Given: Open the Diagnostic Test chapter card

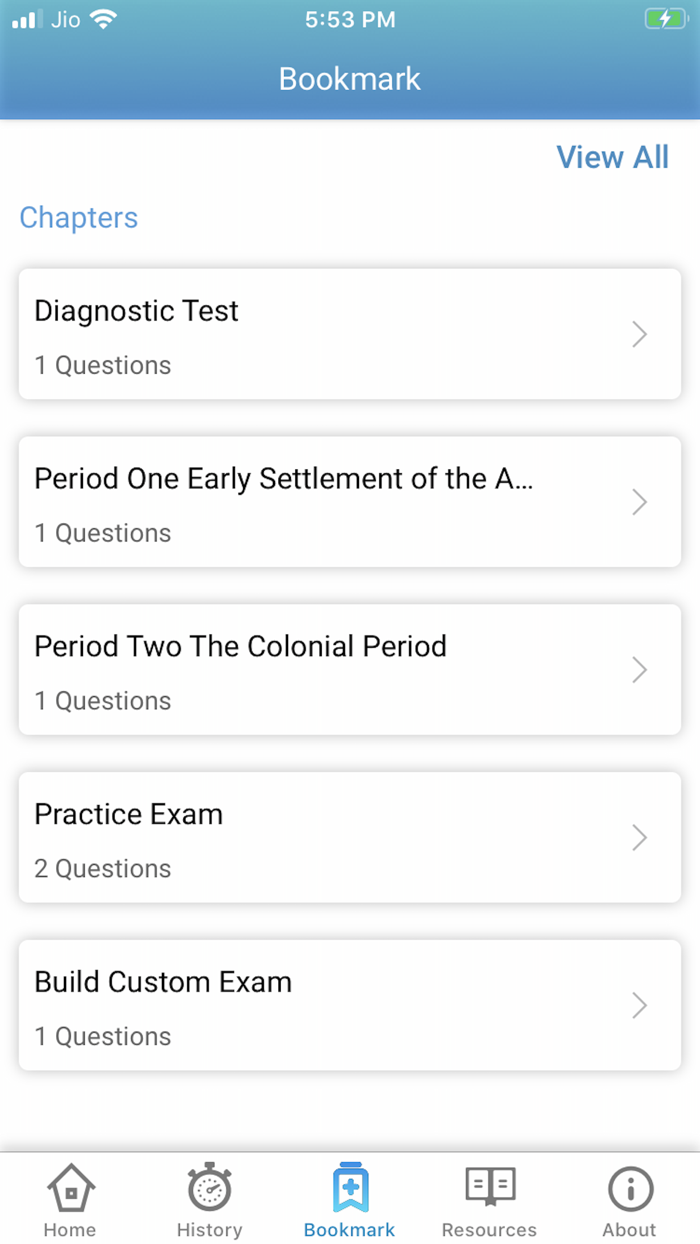Looking at the screenshot, I should (350, 334).
